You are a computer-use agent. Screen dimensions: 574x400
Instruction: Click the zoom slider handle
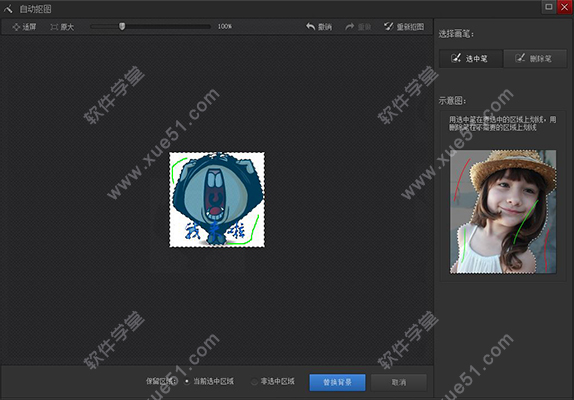(x=122, y=26)
